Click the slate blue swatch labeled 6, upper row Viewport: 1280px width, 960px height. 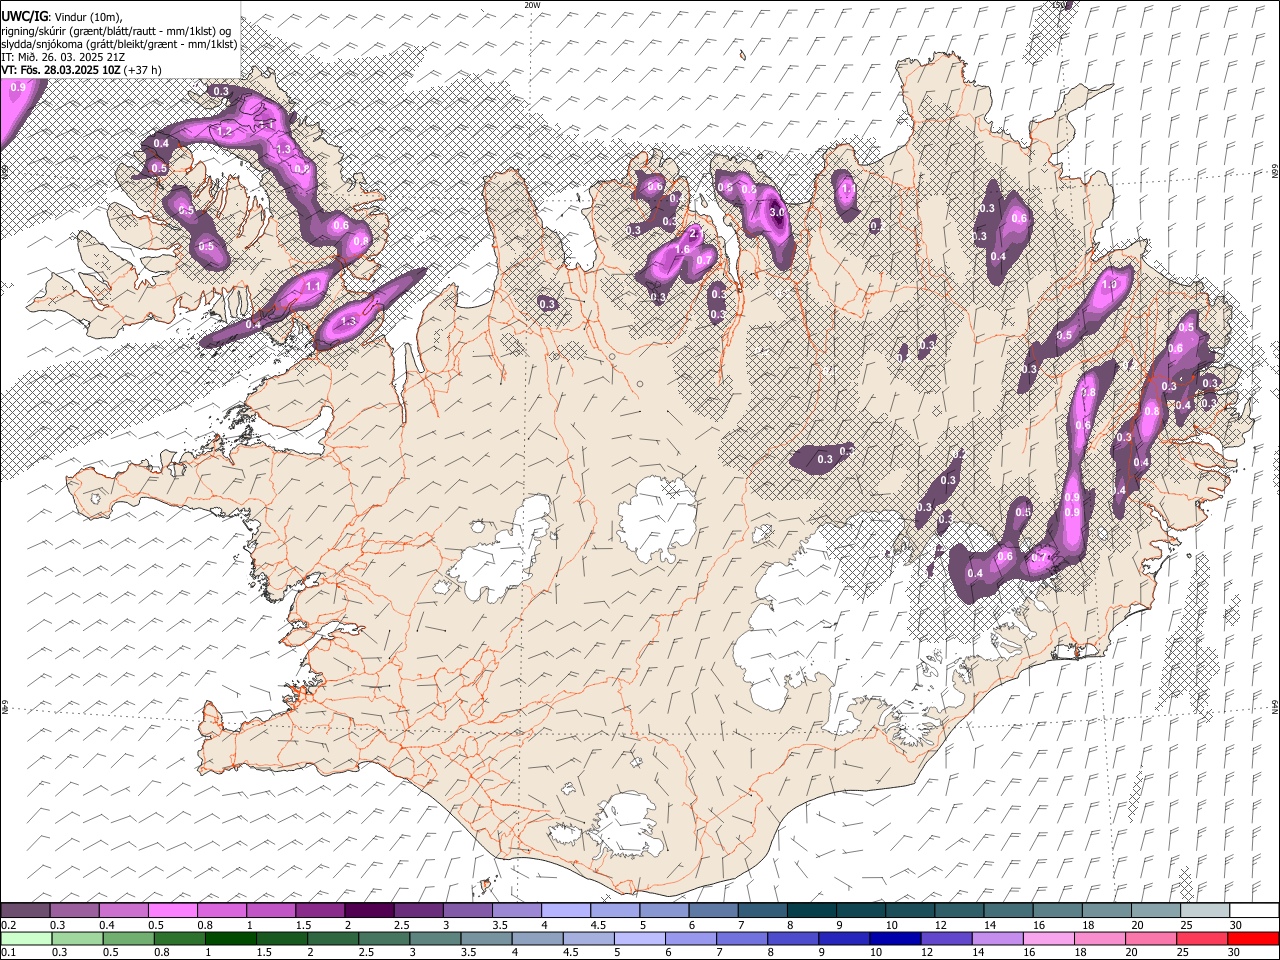pos(713,910)
